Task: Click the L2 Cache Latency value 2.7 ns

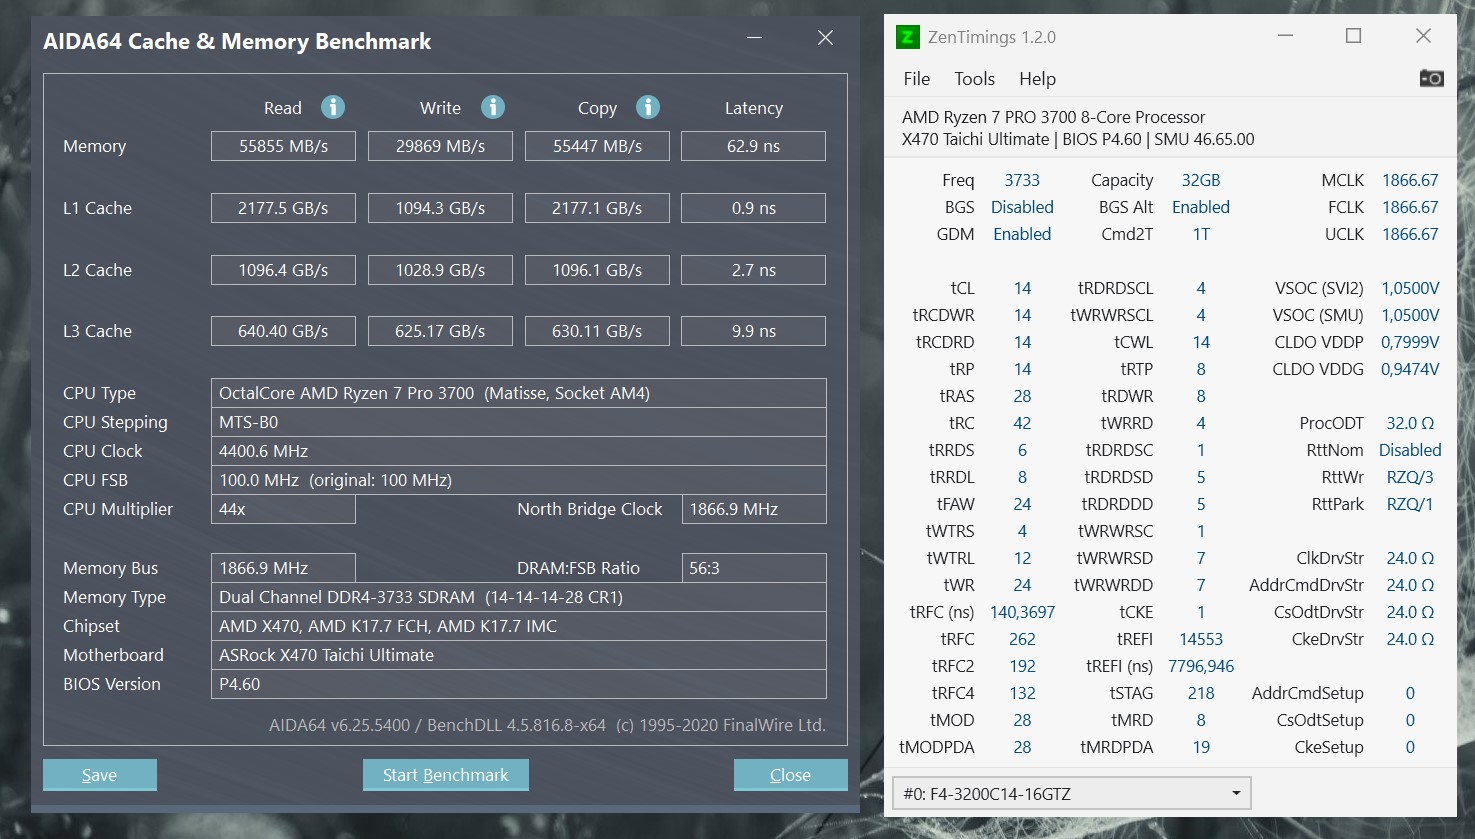Action: click(x=753, y=270)
